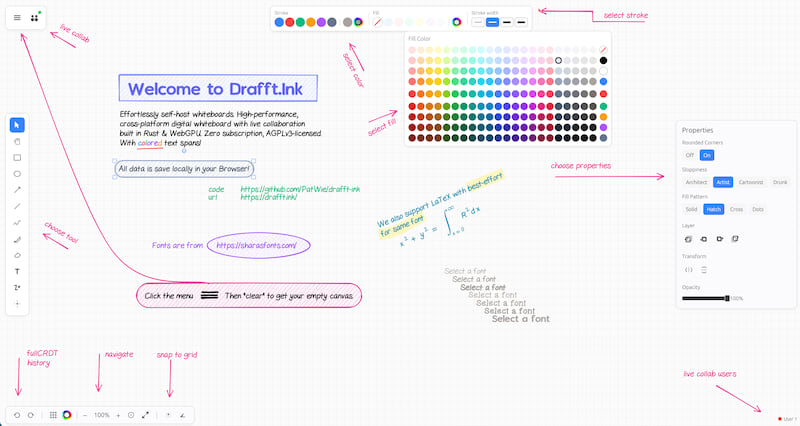The height and width of the screenshot is (426, 800).
Task: Choose Hatch fill pattern
Action: 714,209
